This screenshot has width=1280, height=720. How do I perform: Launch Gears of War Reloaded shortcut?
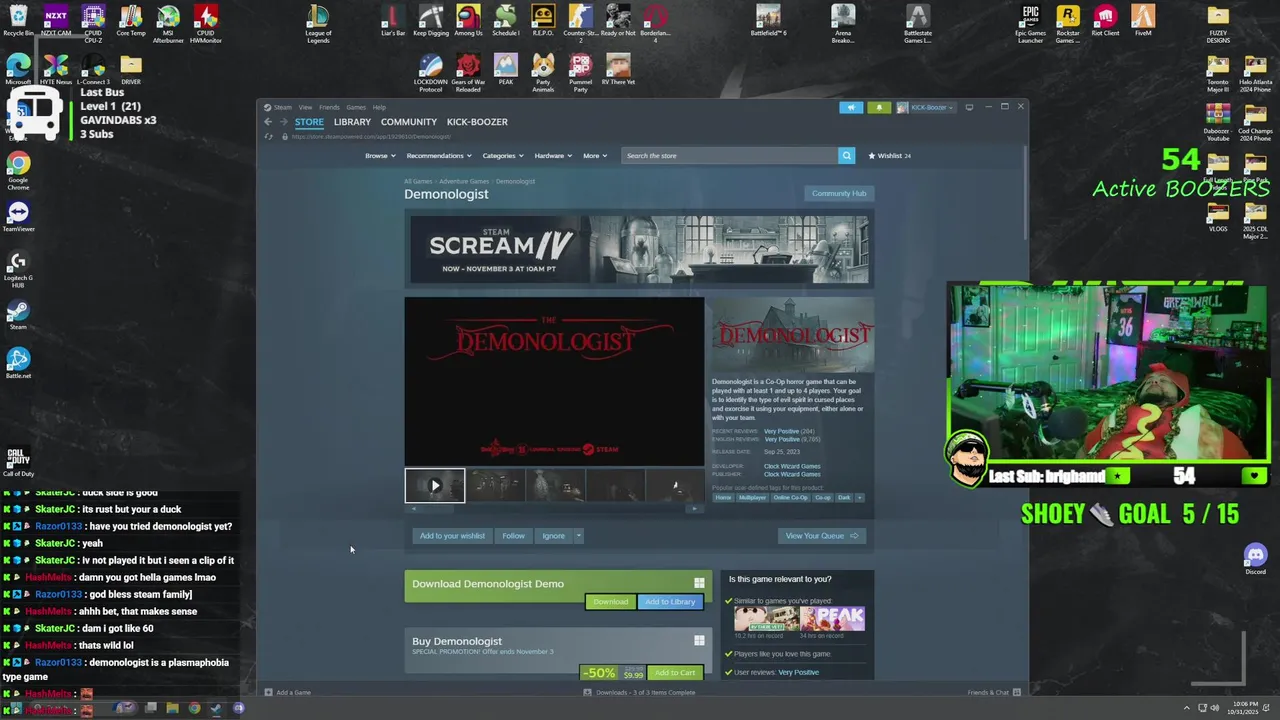468,73
